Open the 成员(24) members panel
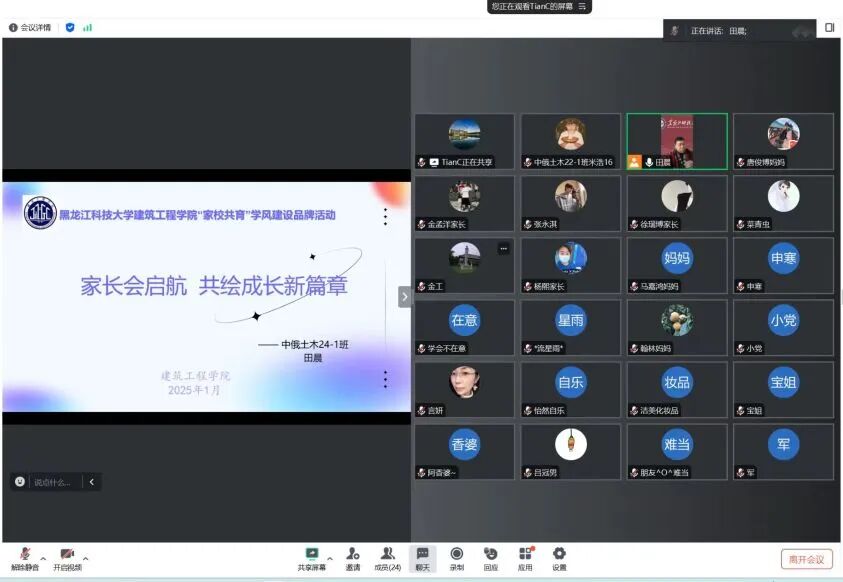The height and width of the screenshot is (582, 843). (387, 554)
